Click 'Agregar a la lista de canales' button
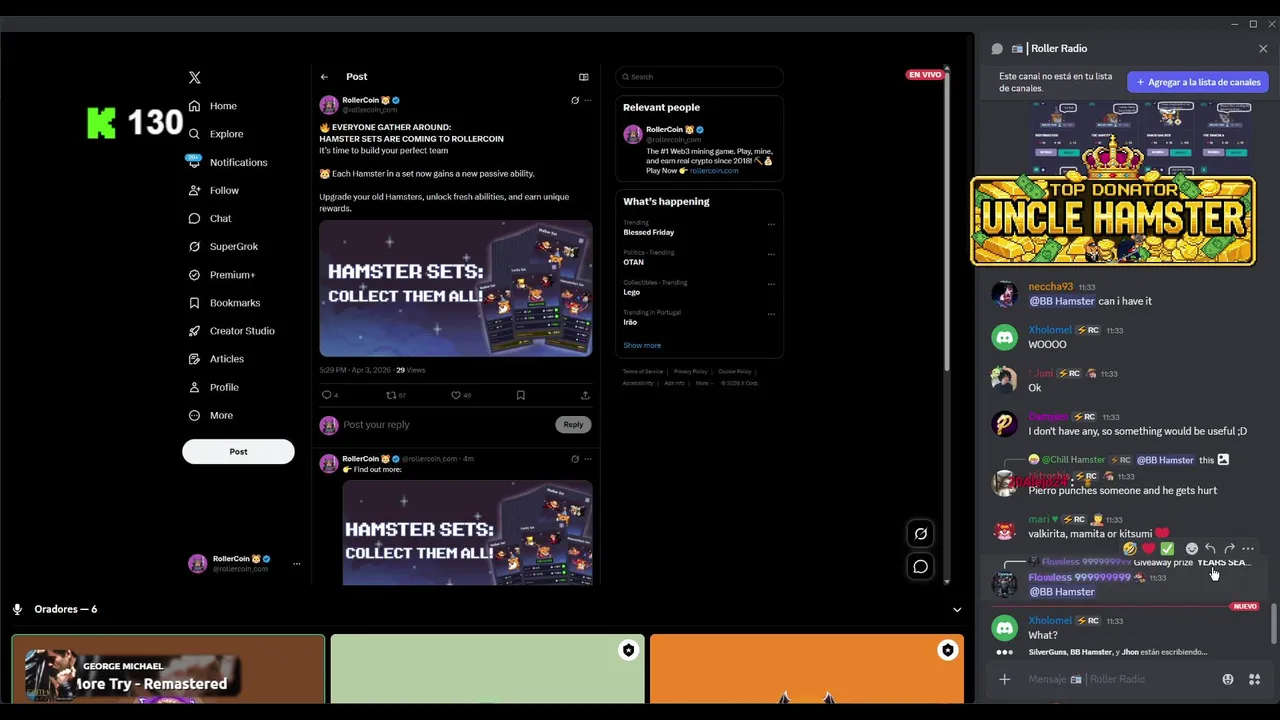 pos(1198,82)
